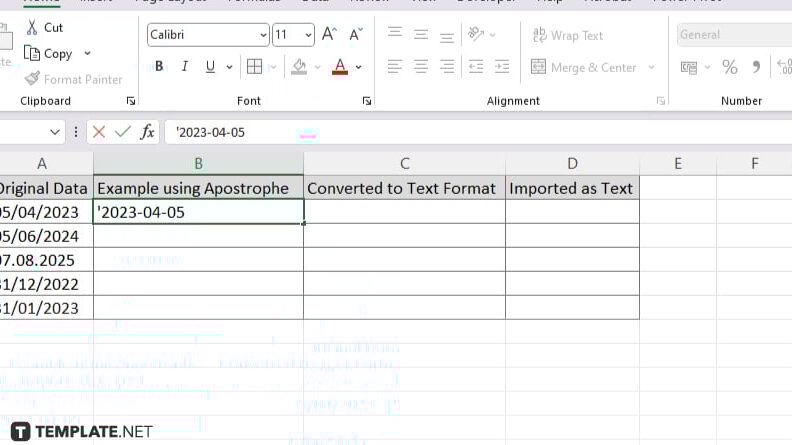Click the Decrease Font Size icon

click(355, 35)
